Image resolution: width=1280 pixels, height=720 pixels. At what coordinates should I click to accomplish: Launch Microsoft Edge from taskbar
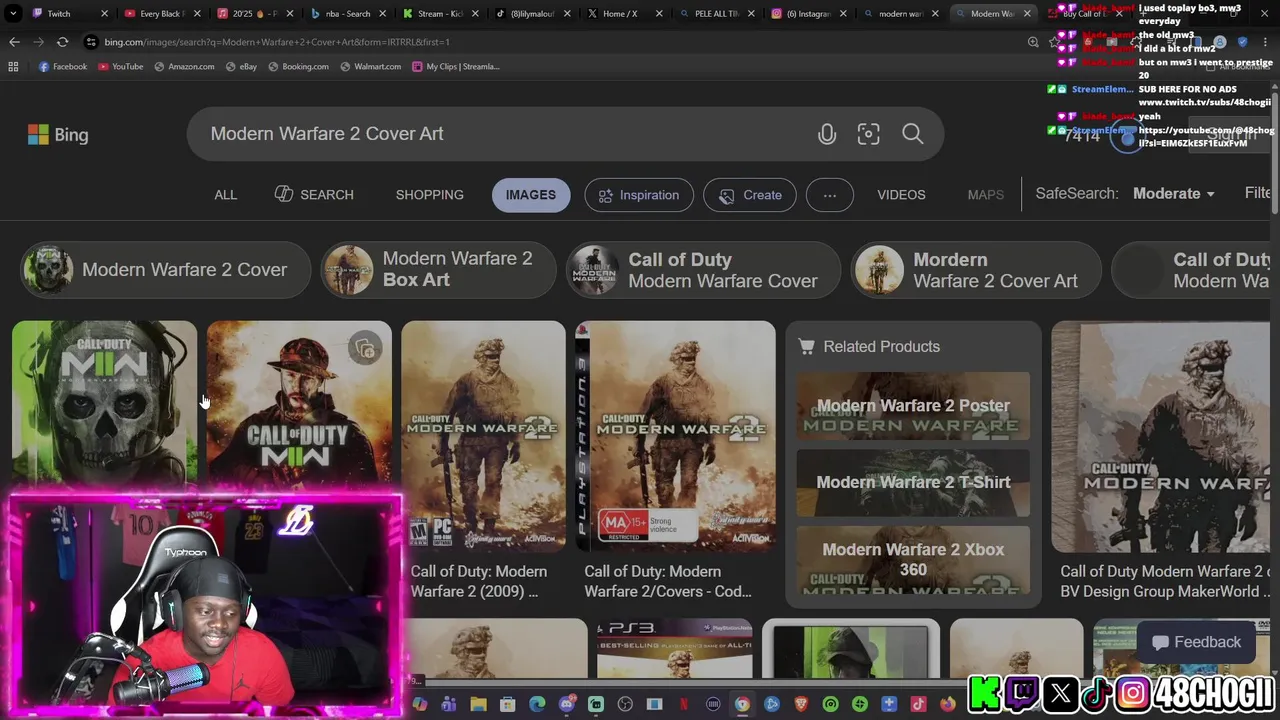click(x=537, y=704)
